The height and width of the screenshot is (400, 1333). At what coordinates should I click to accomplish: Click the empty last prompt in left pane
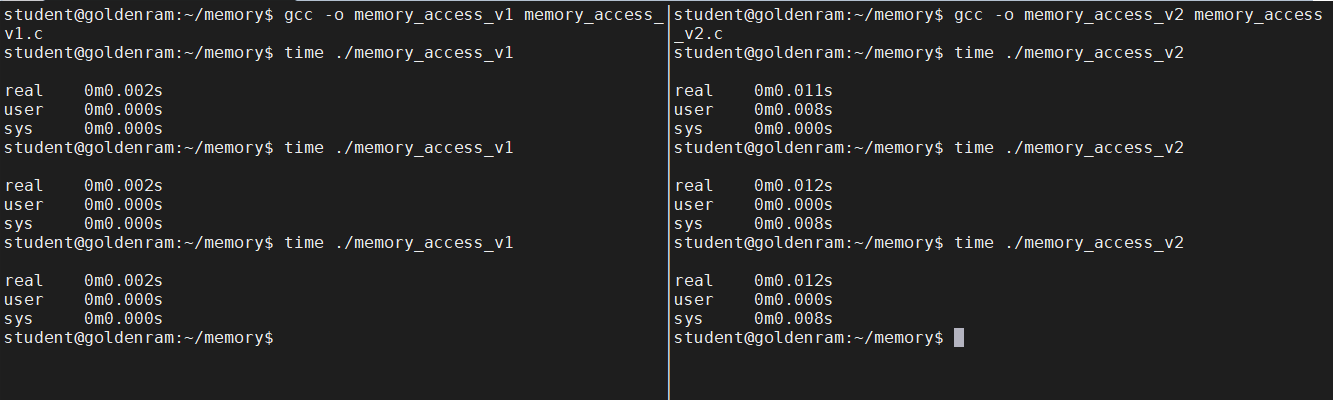(x=139, y=338)
